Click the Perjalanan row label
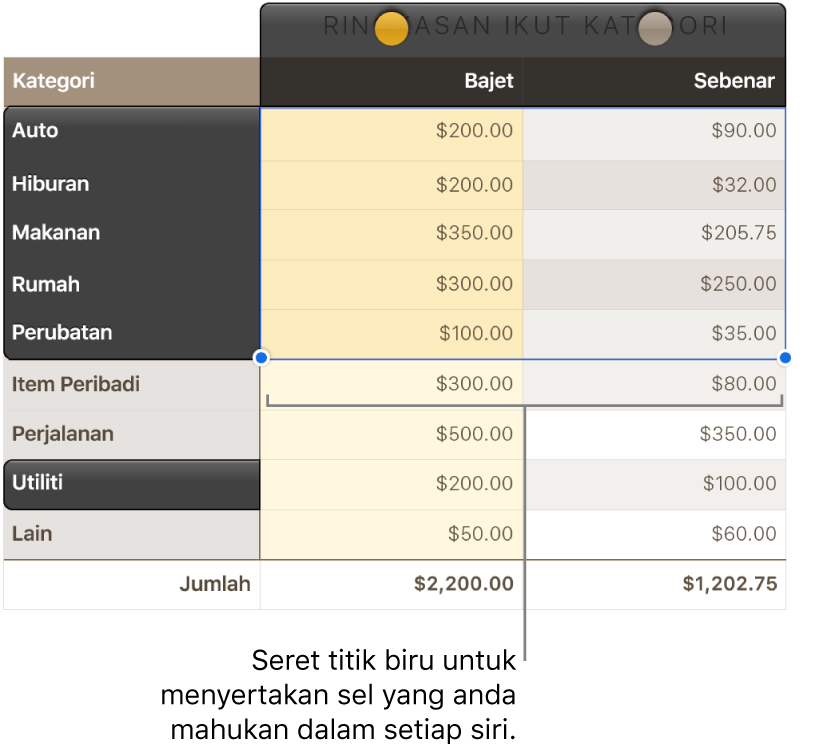The width and height of the screenshot is (814, 753). [131, 434]
